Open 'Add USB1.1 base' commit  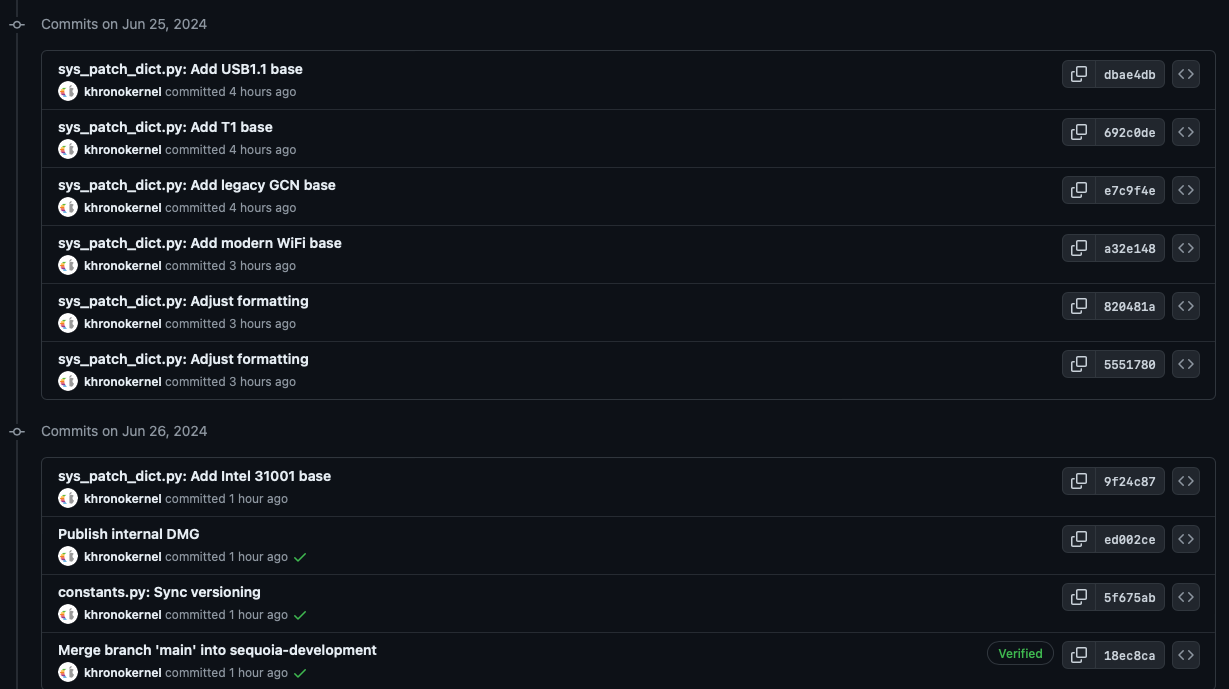coord(180,69)
